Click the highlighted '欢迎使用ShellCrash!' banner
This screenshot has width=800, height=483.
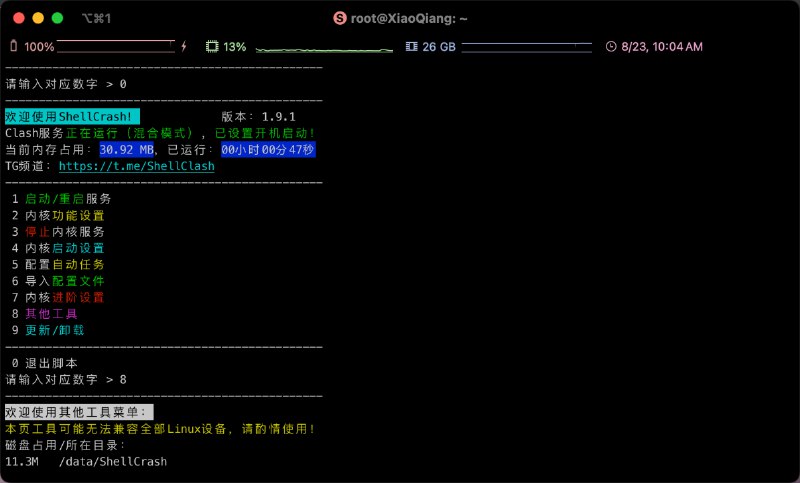point(72,117)
